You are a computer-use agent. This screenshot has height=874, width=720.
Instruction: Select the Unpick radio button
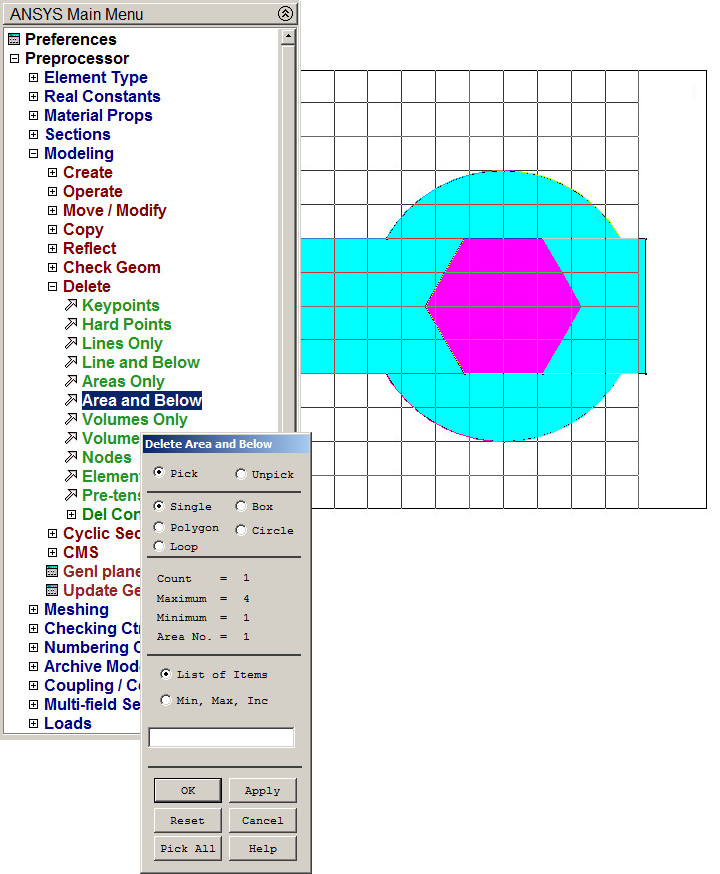click(x=241, y=474)
